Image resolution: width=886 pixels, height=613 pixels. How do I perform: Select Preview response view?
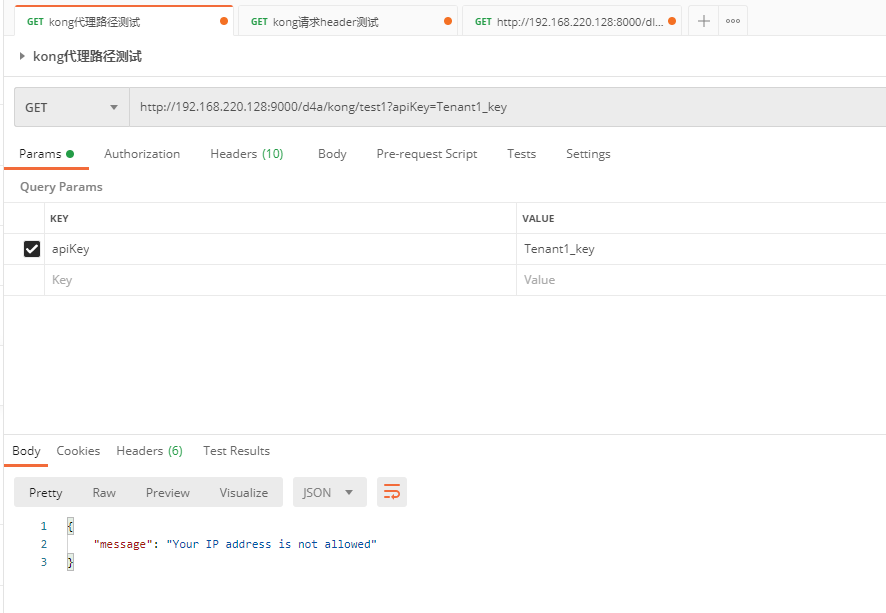[x=168, y=493]
